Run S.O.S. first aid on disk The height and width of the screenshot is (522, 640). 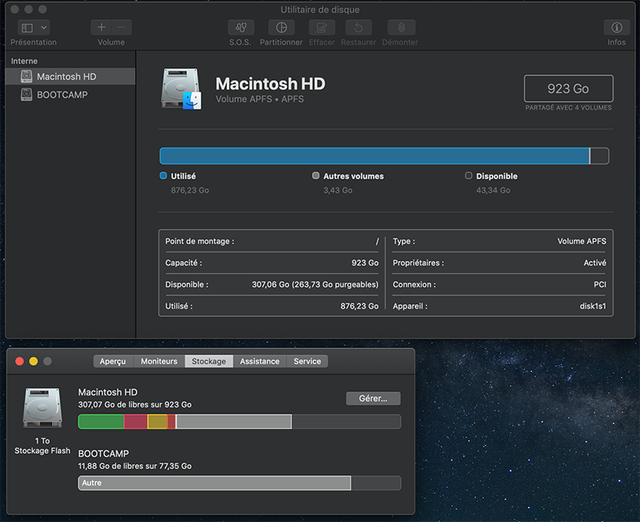point(241,27)
